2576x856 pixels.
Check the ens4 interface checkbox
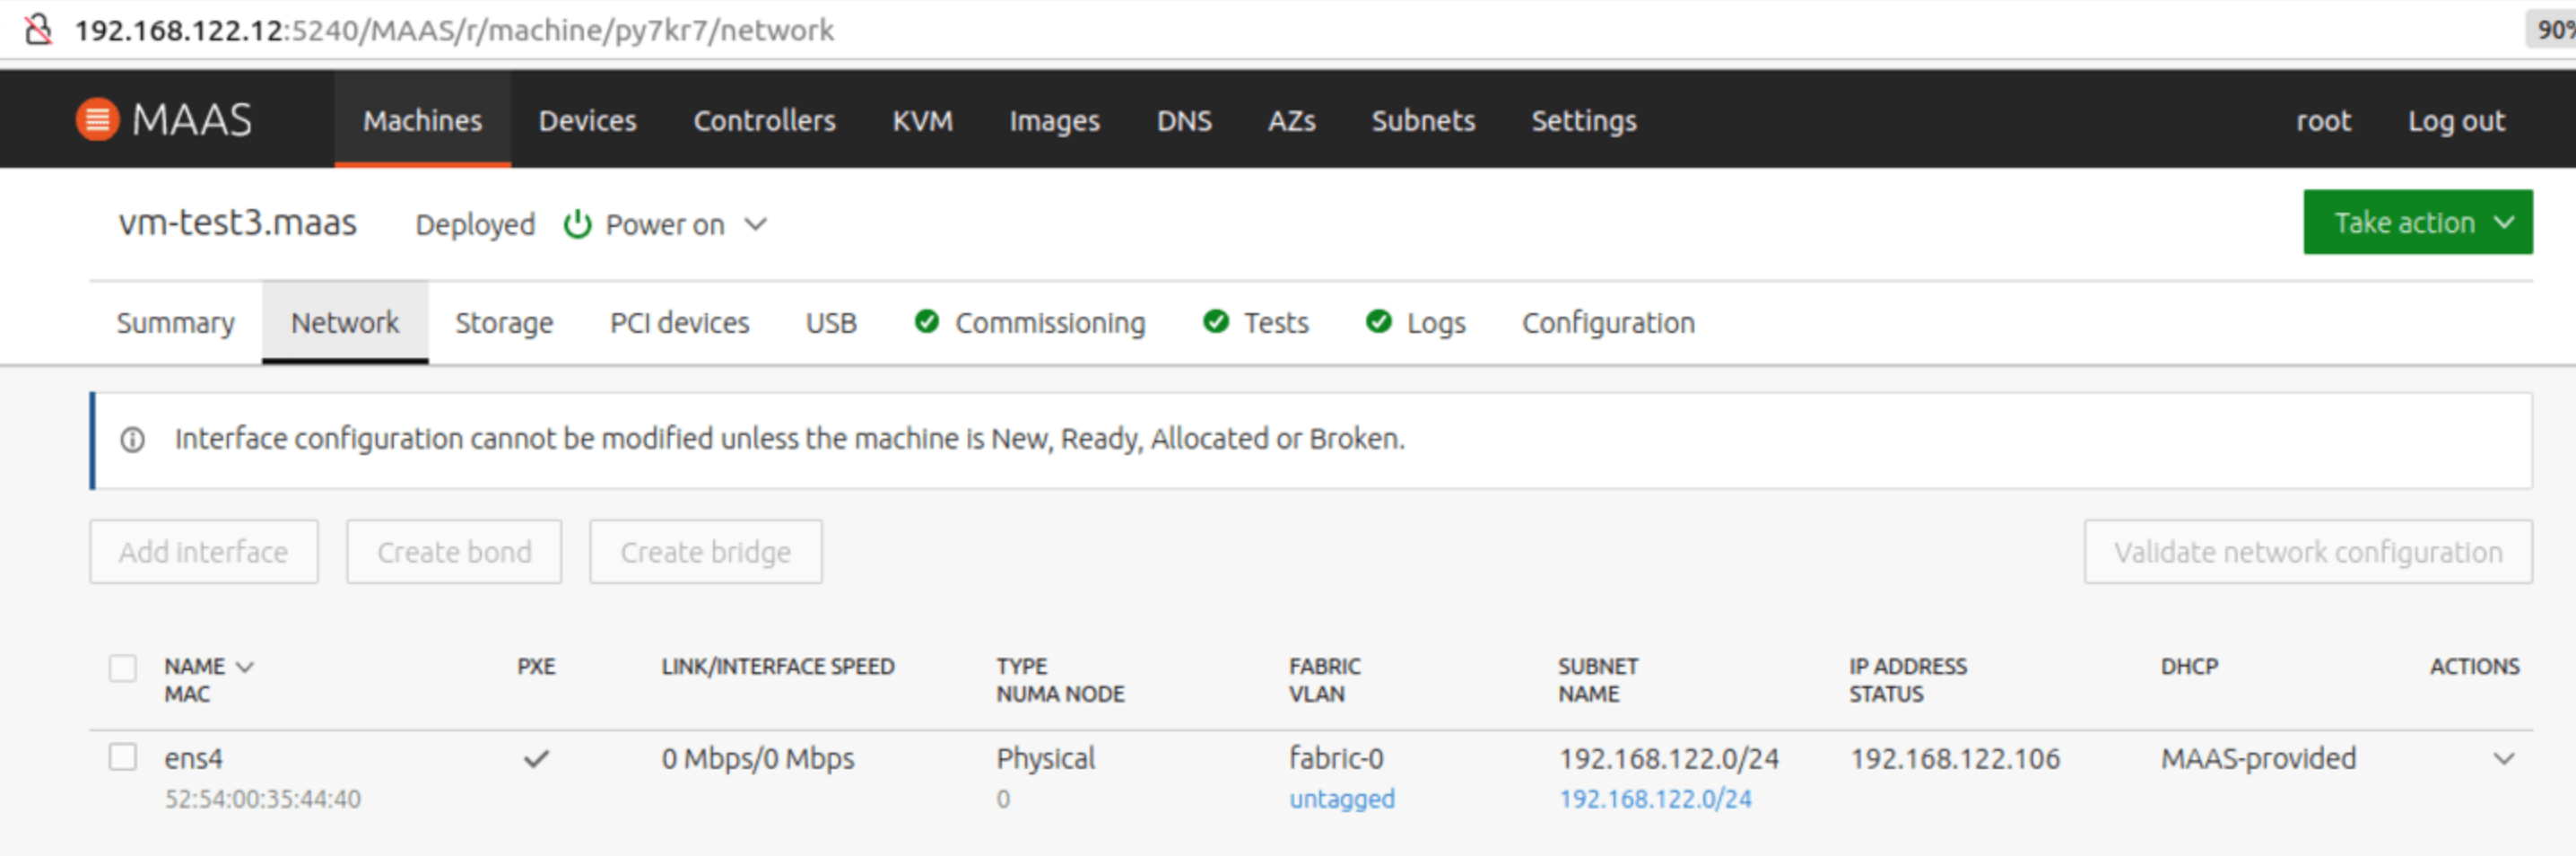pos(123,757)
